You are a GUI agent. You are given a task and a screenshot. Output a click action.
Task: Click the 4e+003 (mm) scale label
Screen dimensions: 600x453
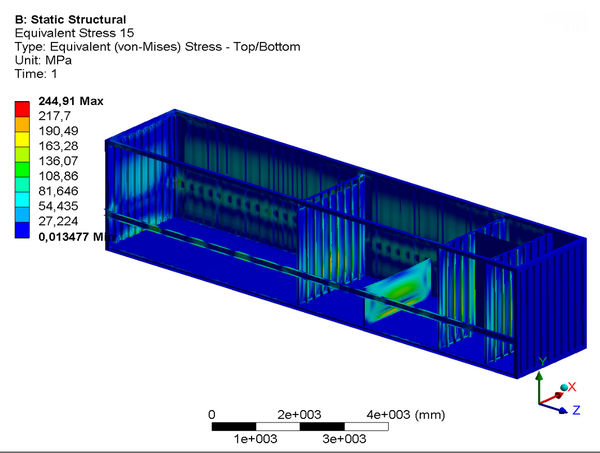405,414
